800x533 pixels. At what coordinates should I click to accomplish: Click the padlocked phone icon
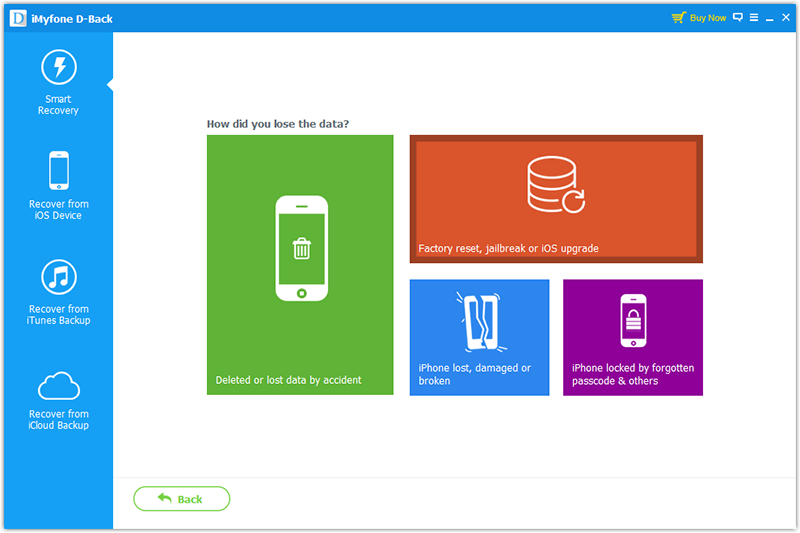pos(633,321)
